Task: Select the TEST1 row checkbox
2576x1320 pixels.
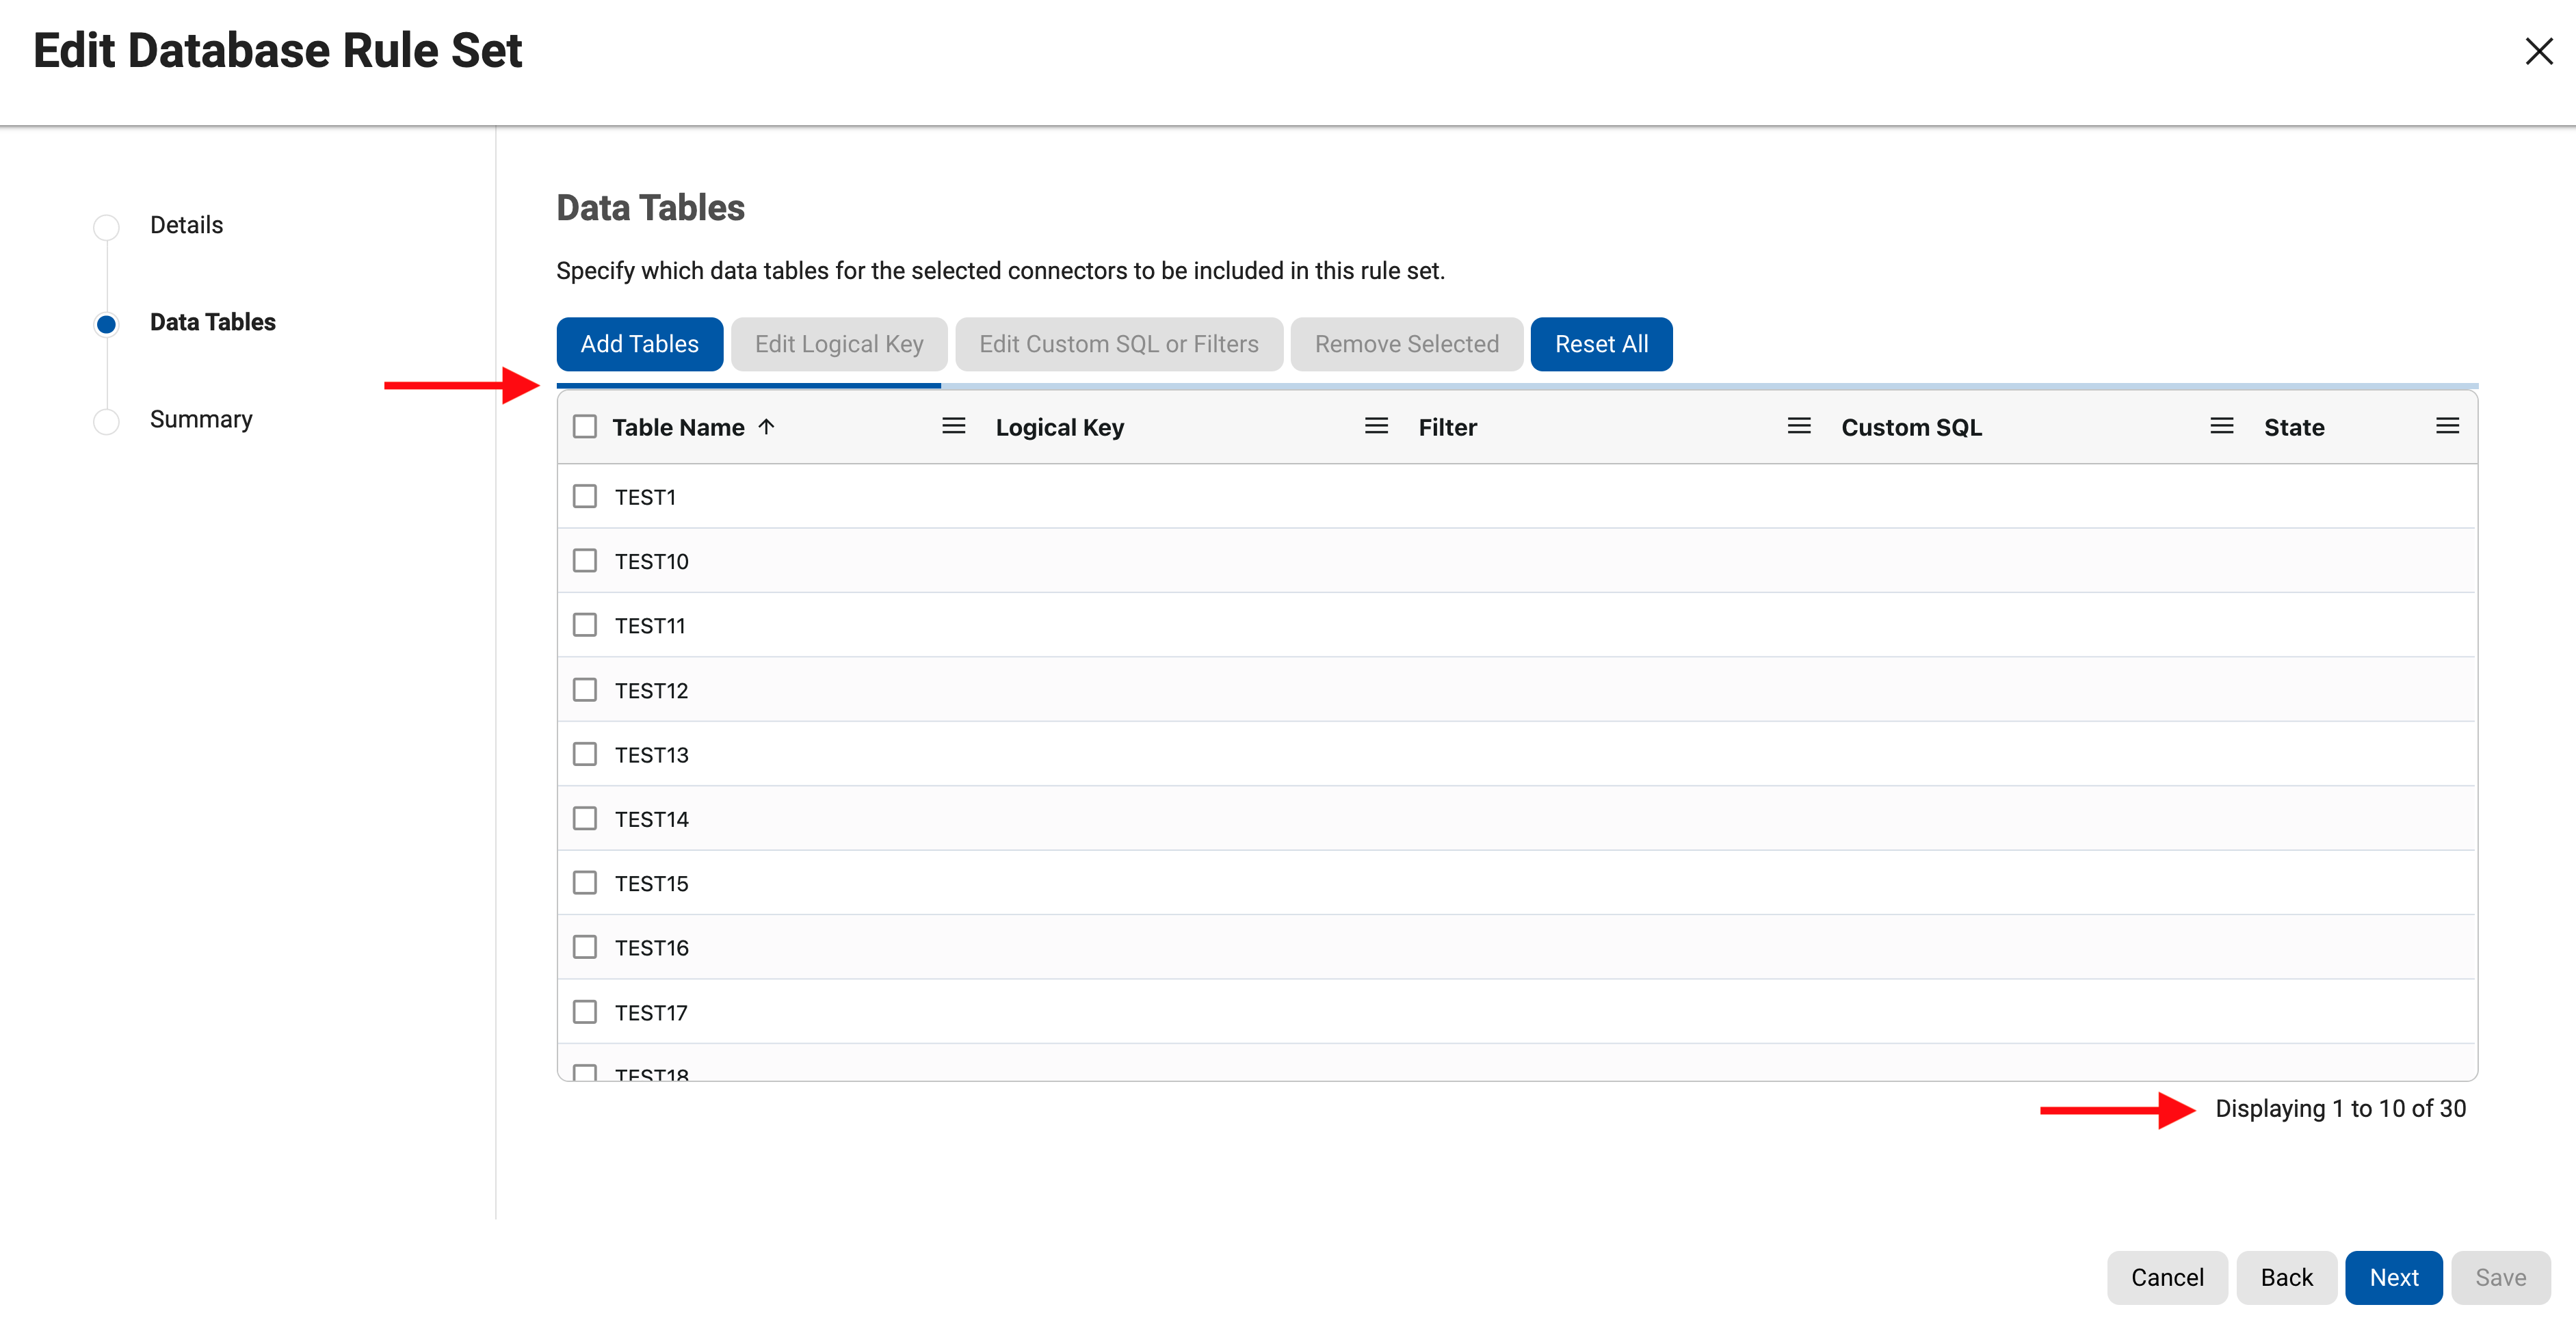Action: click(x=585, y=495)
